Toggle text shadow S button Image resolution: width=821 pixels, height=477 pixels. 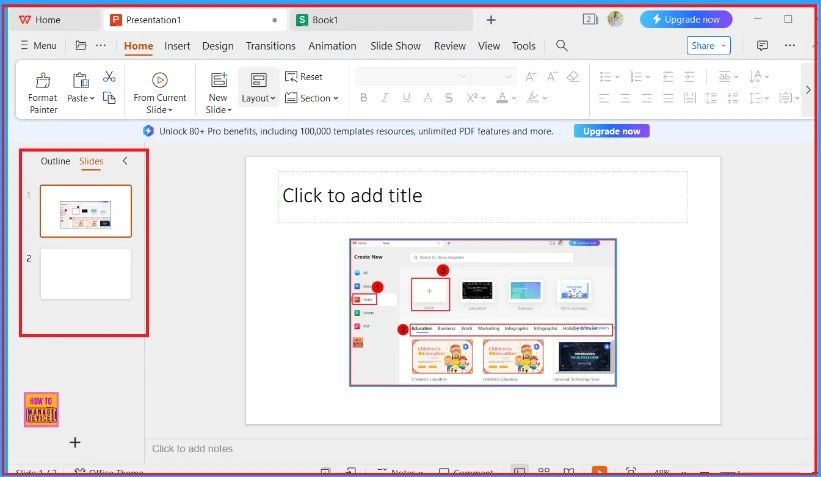[x=449, y=97]
